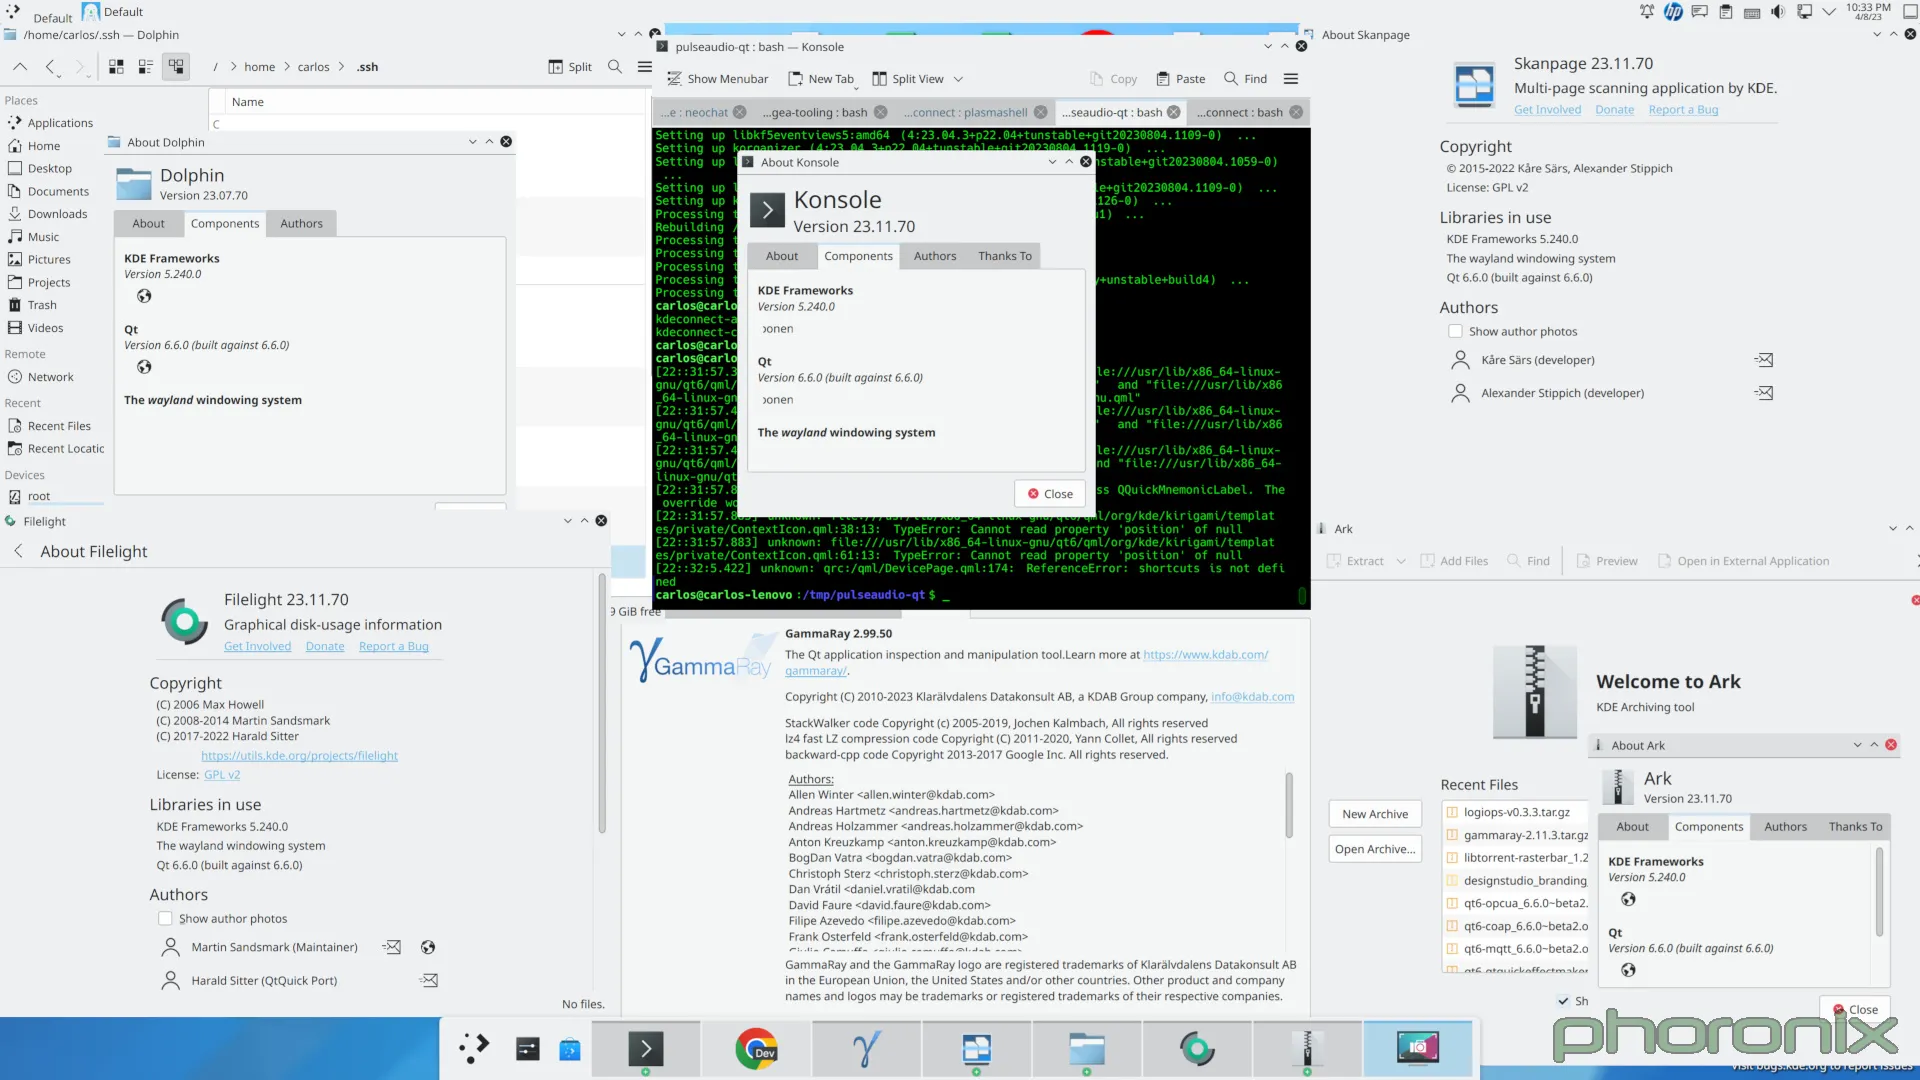Viewport: 1920px width, 1080px height.
Task: Open Chrome Dev from the taskbar
Action: 756,1049
